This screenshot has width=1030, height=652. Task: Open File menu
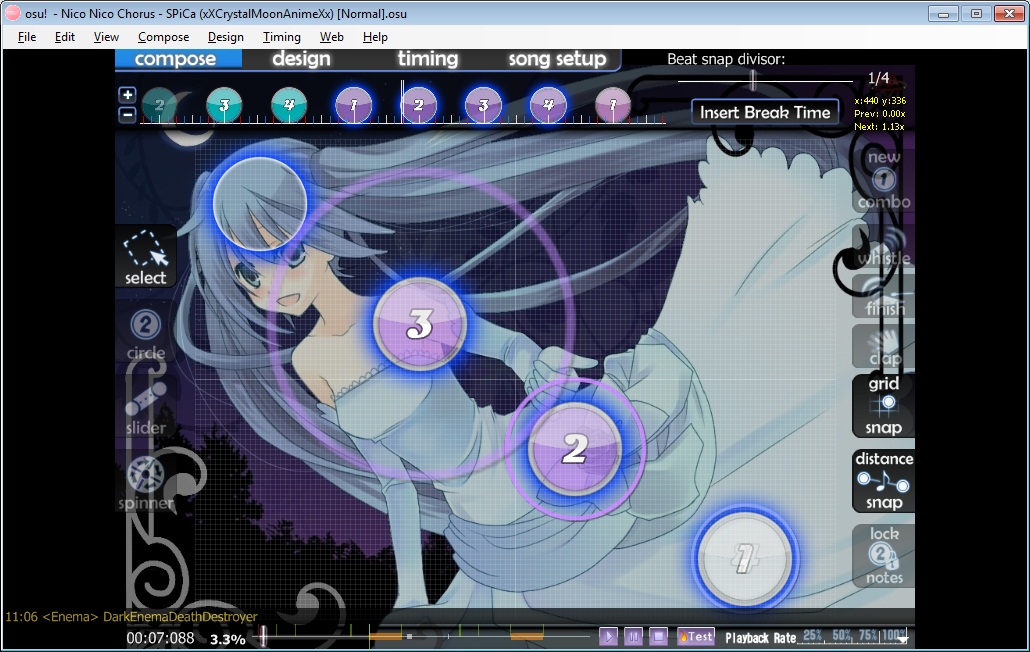click(x=27, y=37)
